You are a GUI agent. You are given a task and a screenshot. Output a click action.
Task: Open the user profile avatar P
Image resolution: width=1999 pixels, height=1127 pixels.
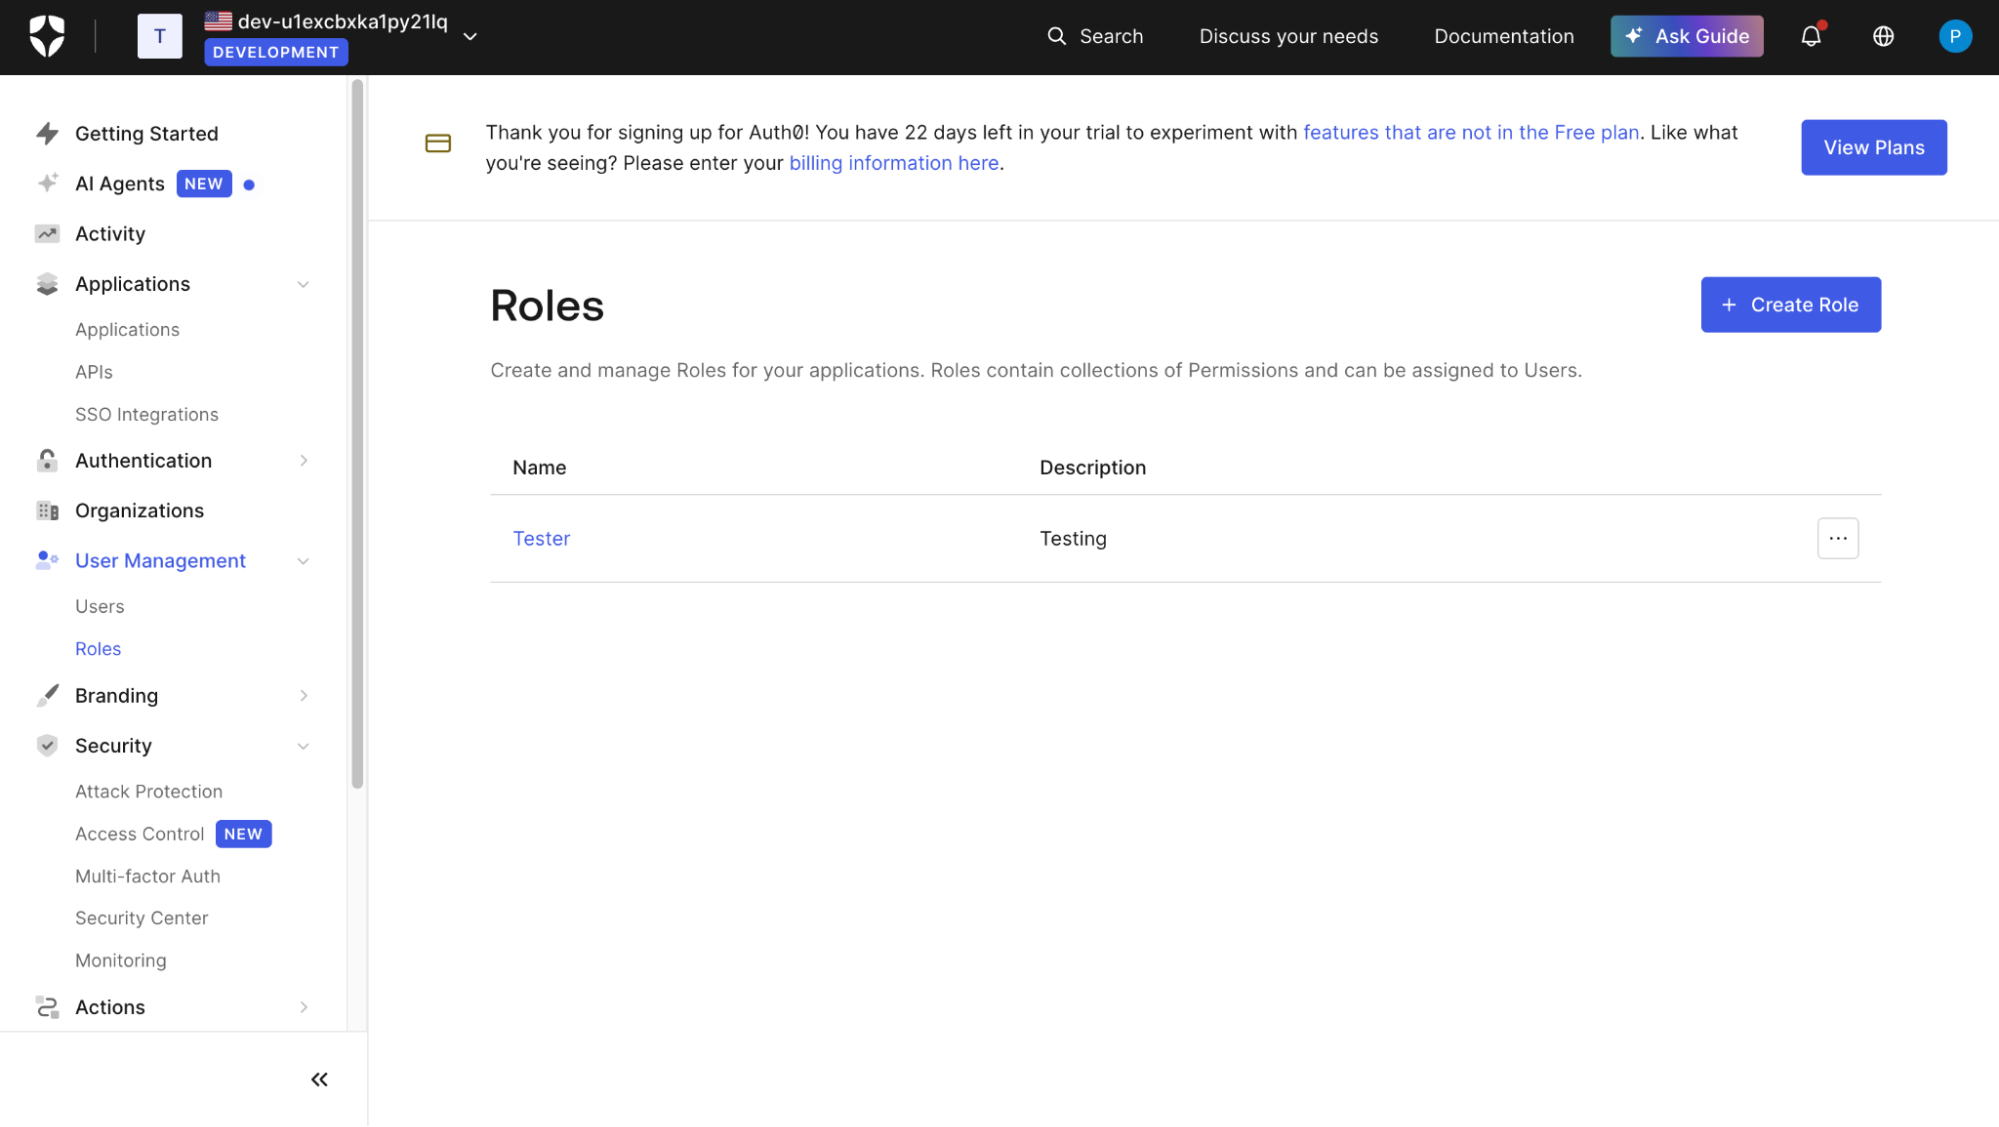click(x=1954, y=37)
